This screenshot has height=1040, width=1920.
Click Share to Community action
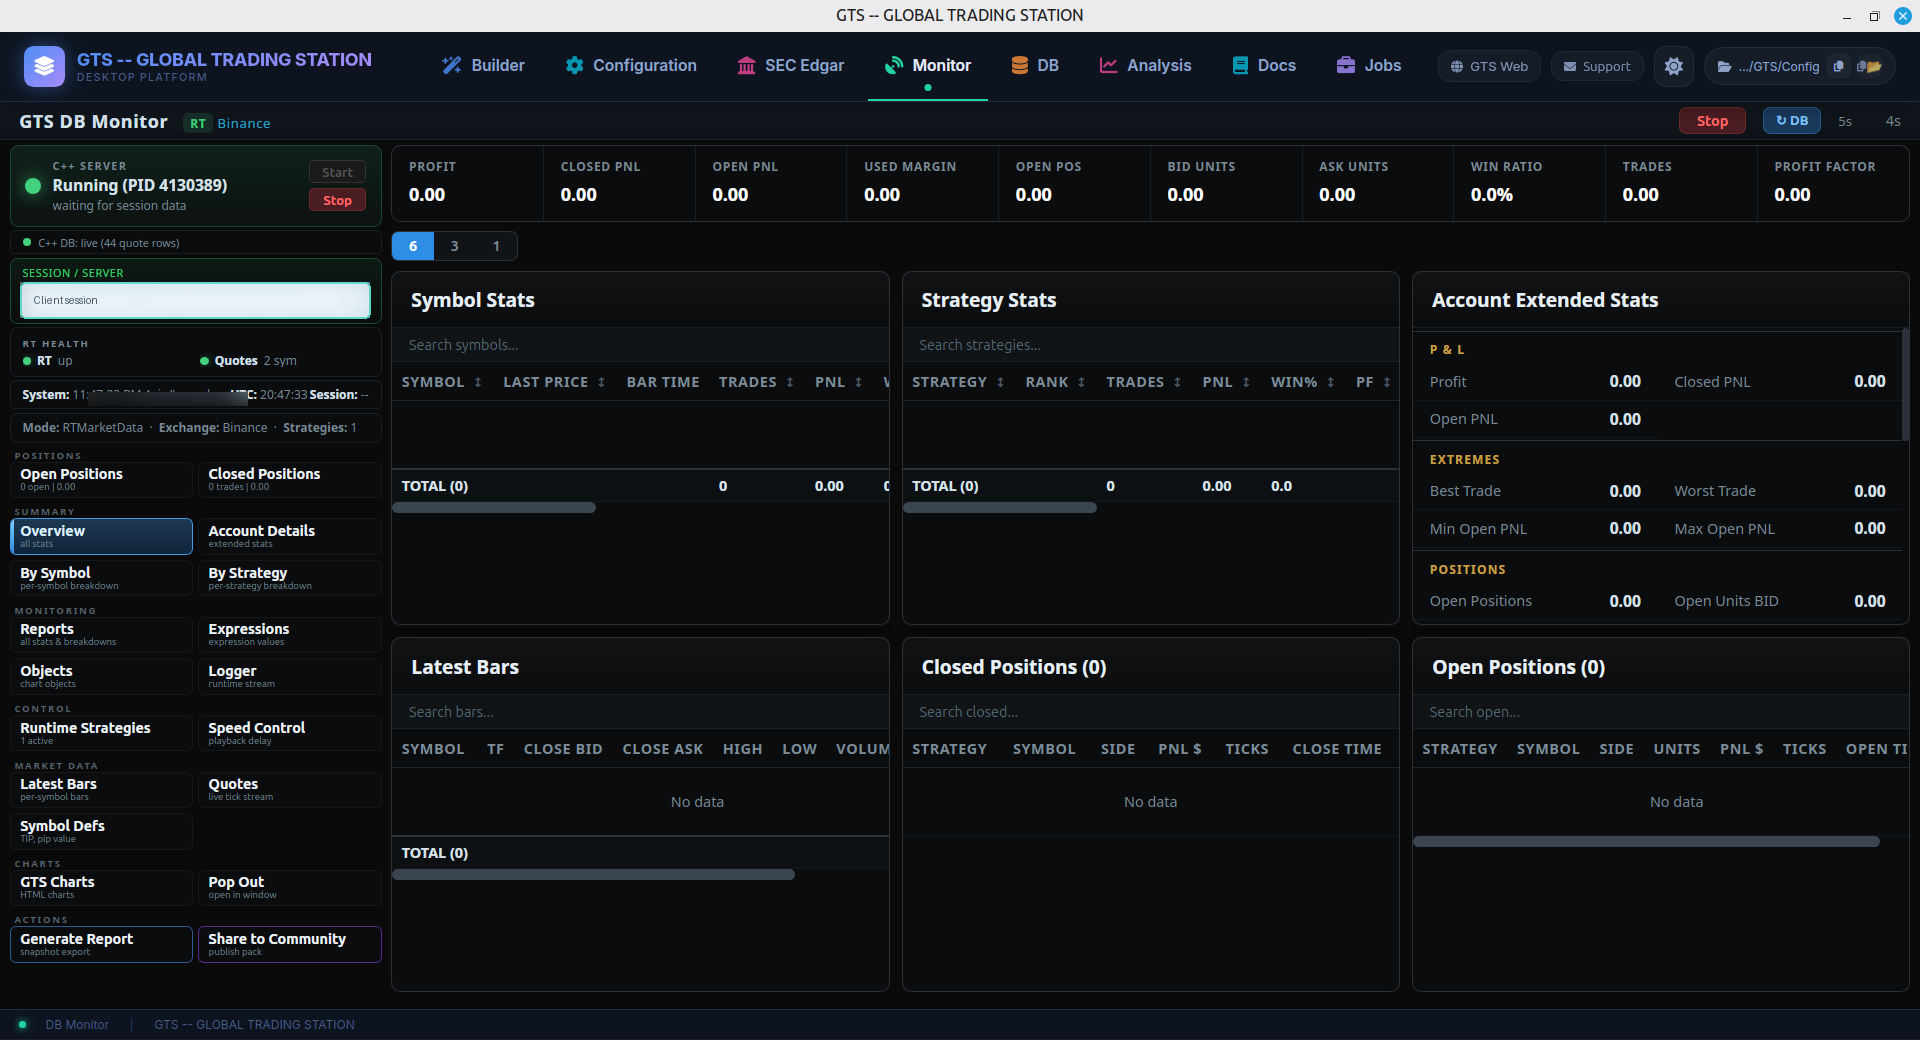[290, 944]
